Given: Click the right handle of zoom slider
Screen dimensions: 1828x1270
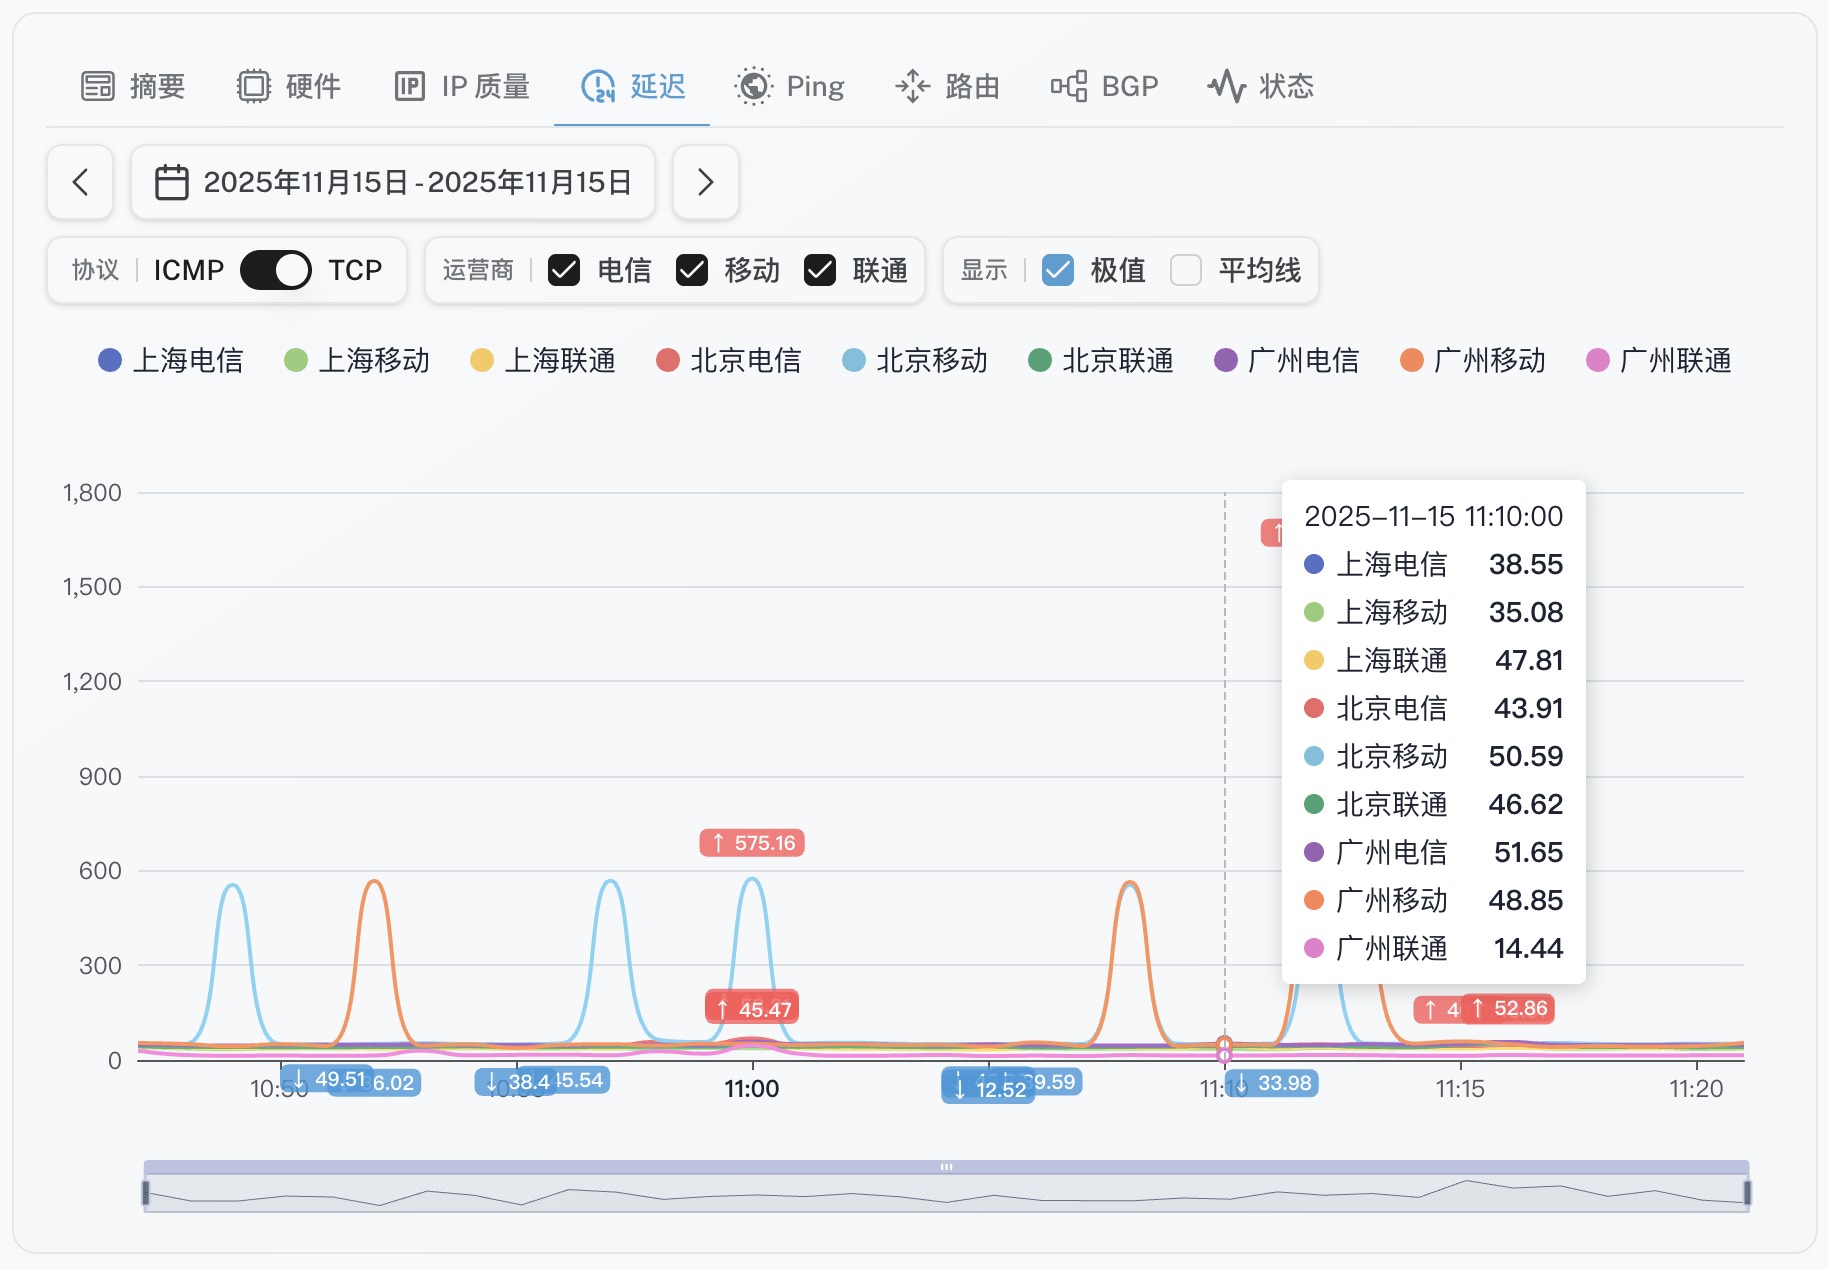Looking at the screenshot, I should coord(1747,1192).
